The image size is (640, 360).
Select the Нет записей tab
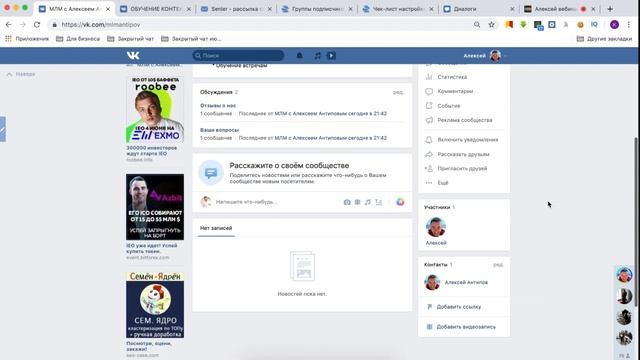pos(216,228)
